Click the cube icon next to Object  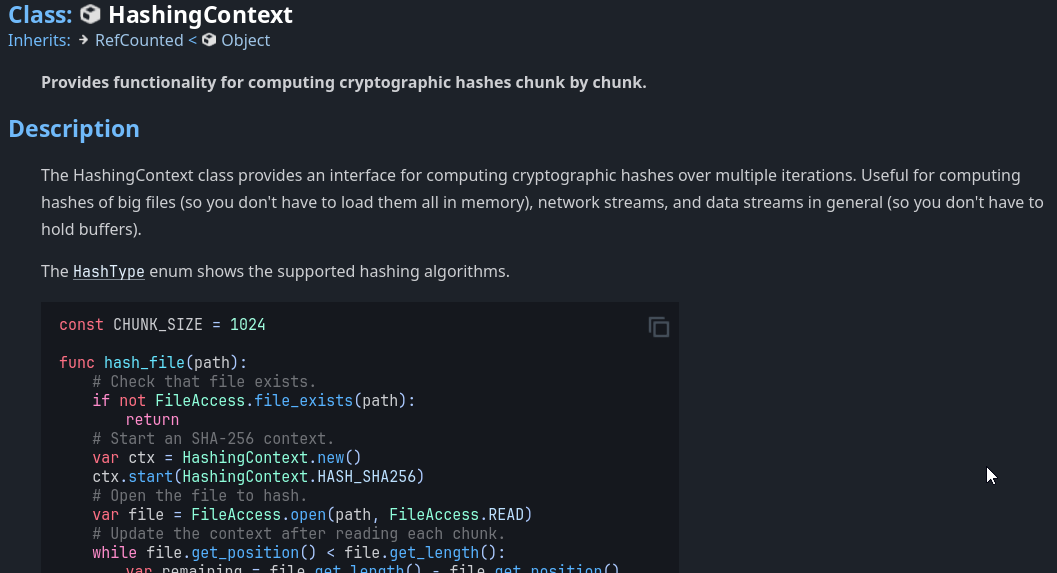209,40
